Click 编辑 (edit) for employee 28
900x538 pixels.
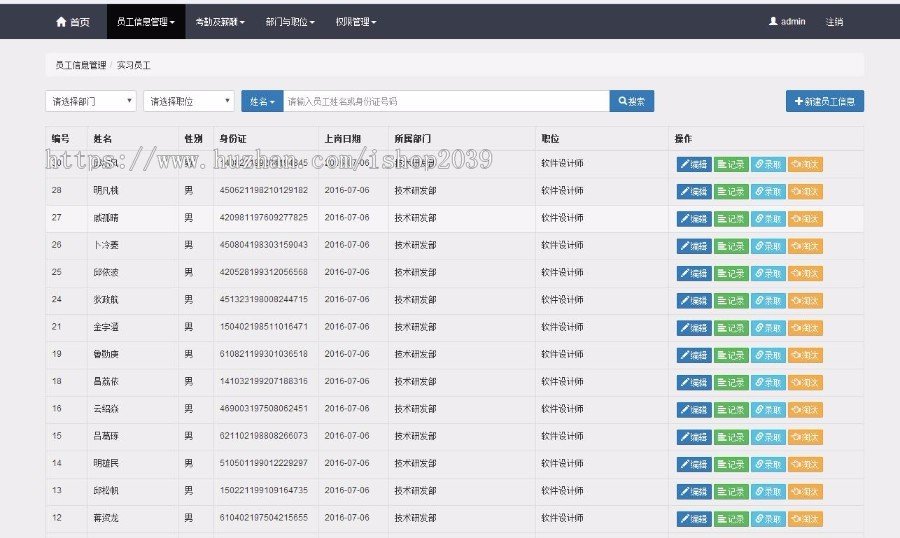[x=694, y=191]
